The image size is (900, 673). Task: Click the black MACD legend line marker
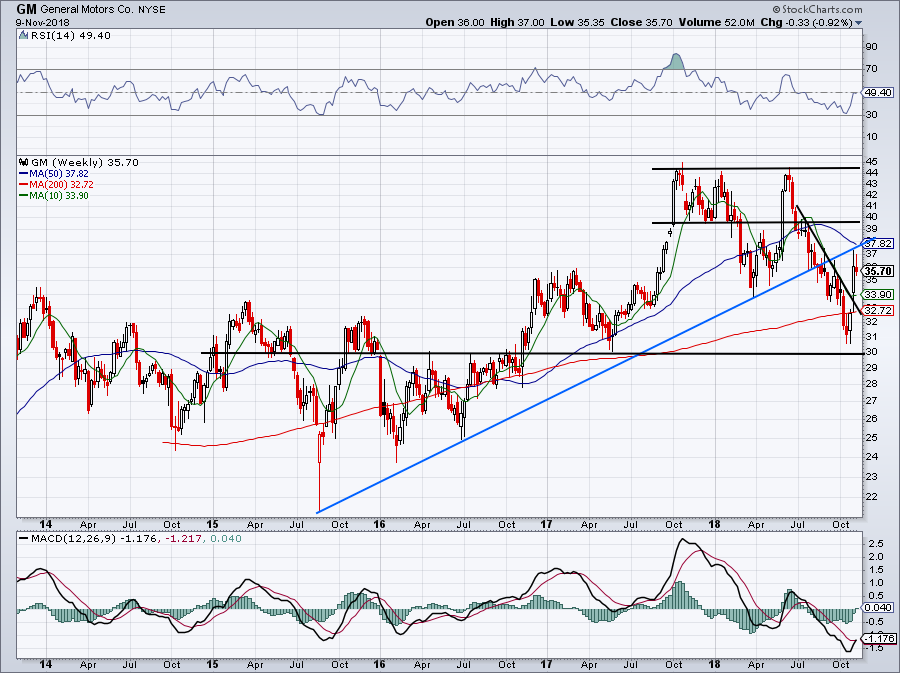click(x=24, y=539)
